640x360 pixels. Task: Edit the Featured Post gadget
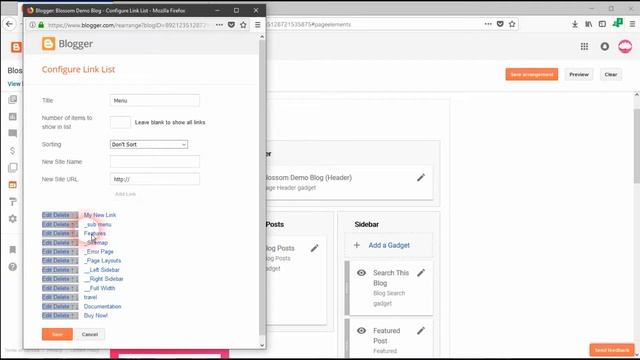[x=421, y=331]
